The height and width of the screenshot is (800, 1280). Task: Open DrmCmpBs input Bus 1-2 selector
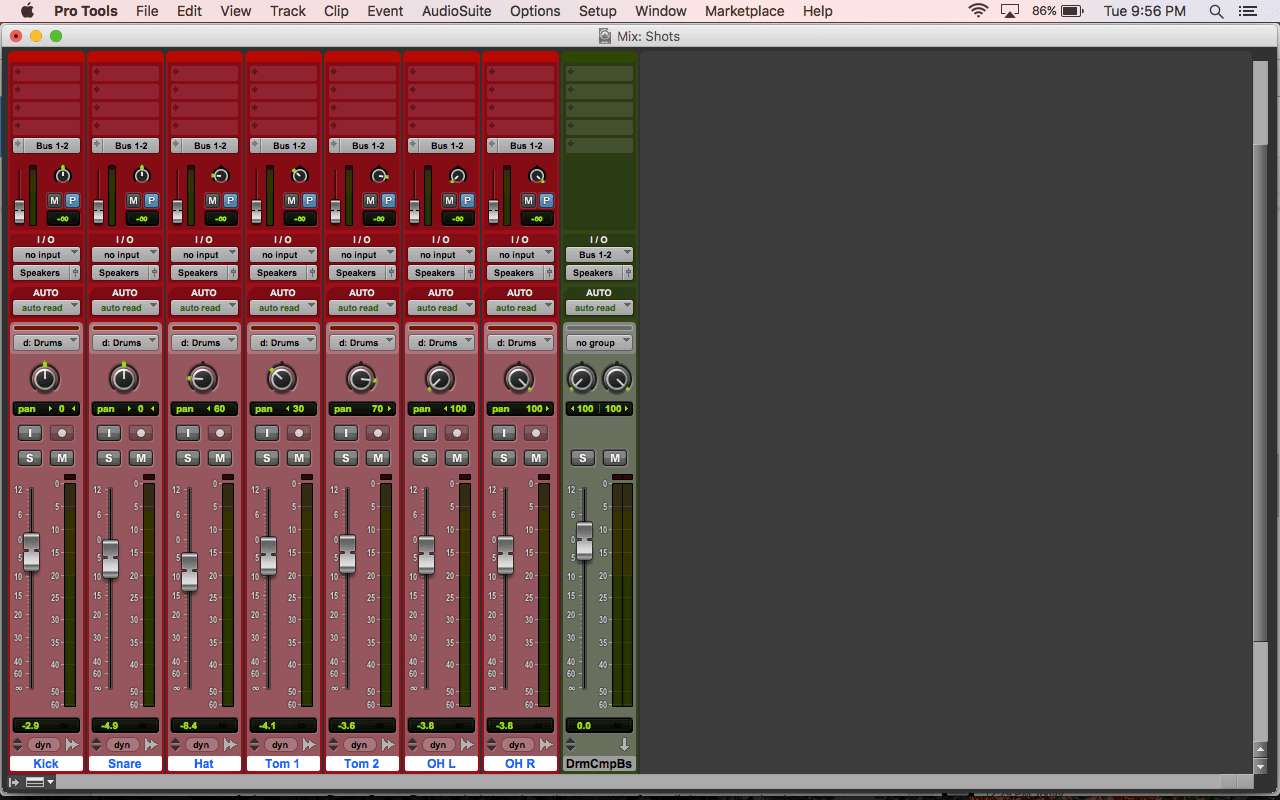(599, 255)
